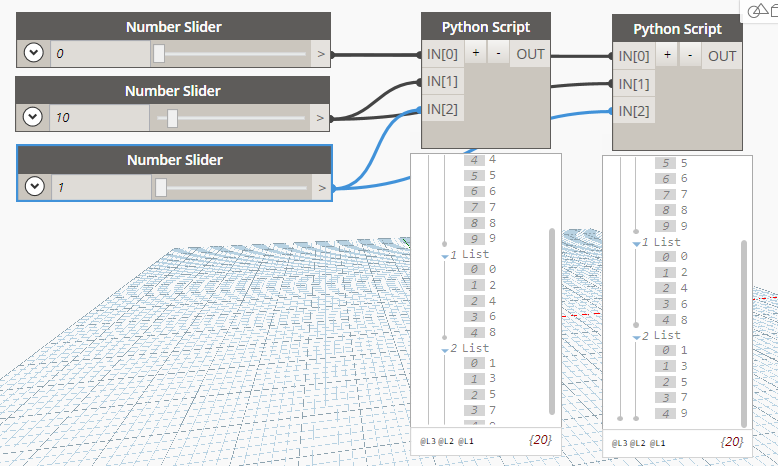Viewport: 778px width, 466px height.
Task: Click scrollbar of second preview bubble
Action: (x=744, y=333)
